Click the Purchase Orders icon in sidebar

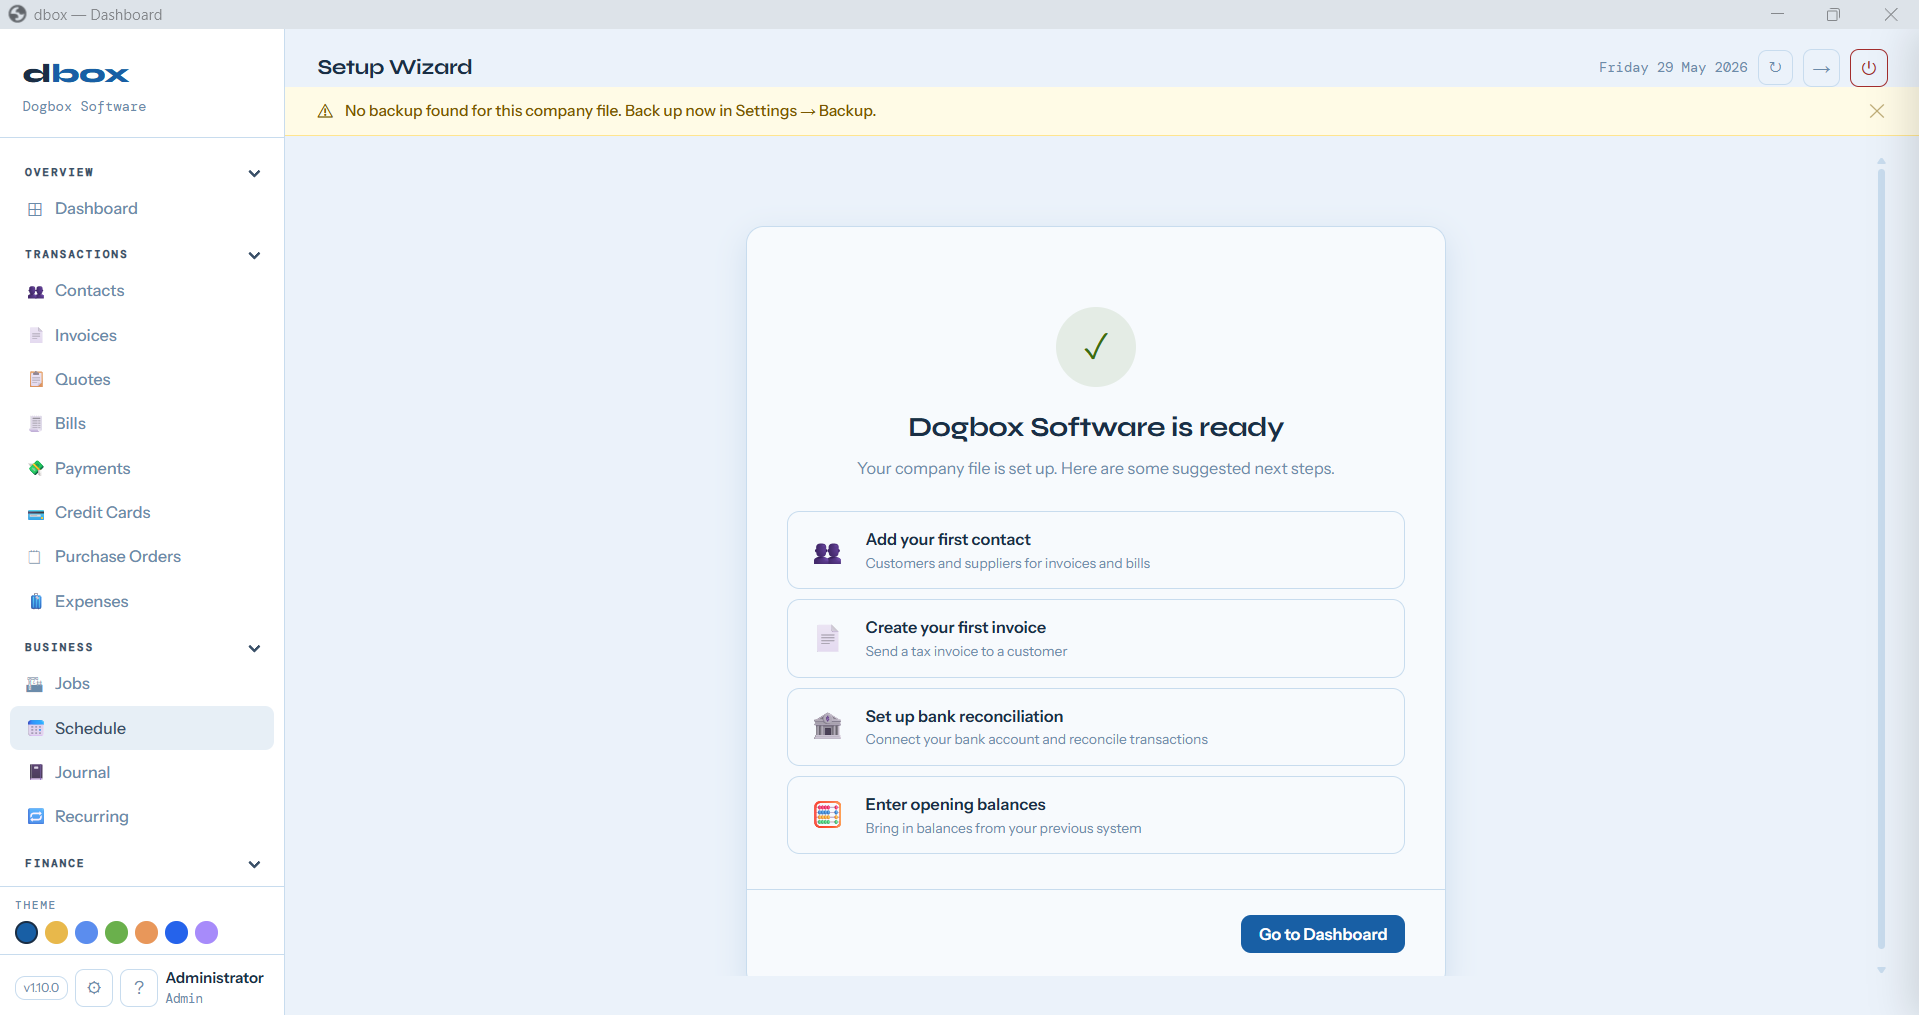click(35, 557)
